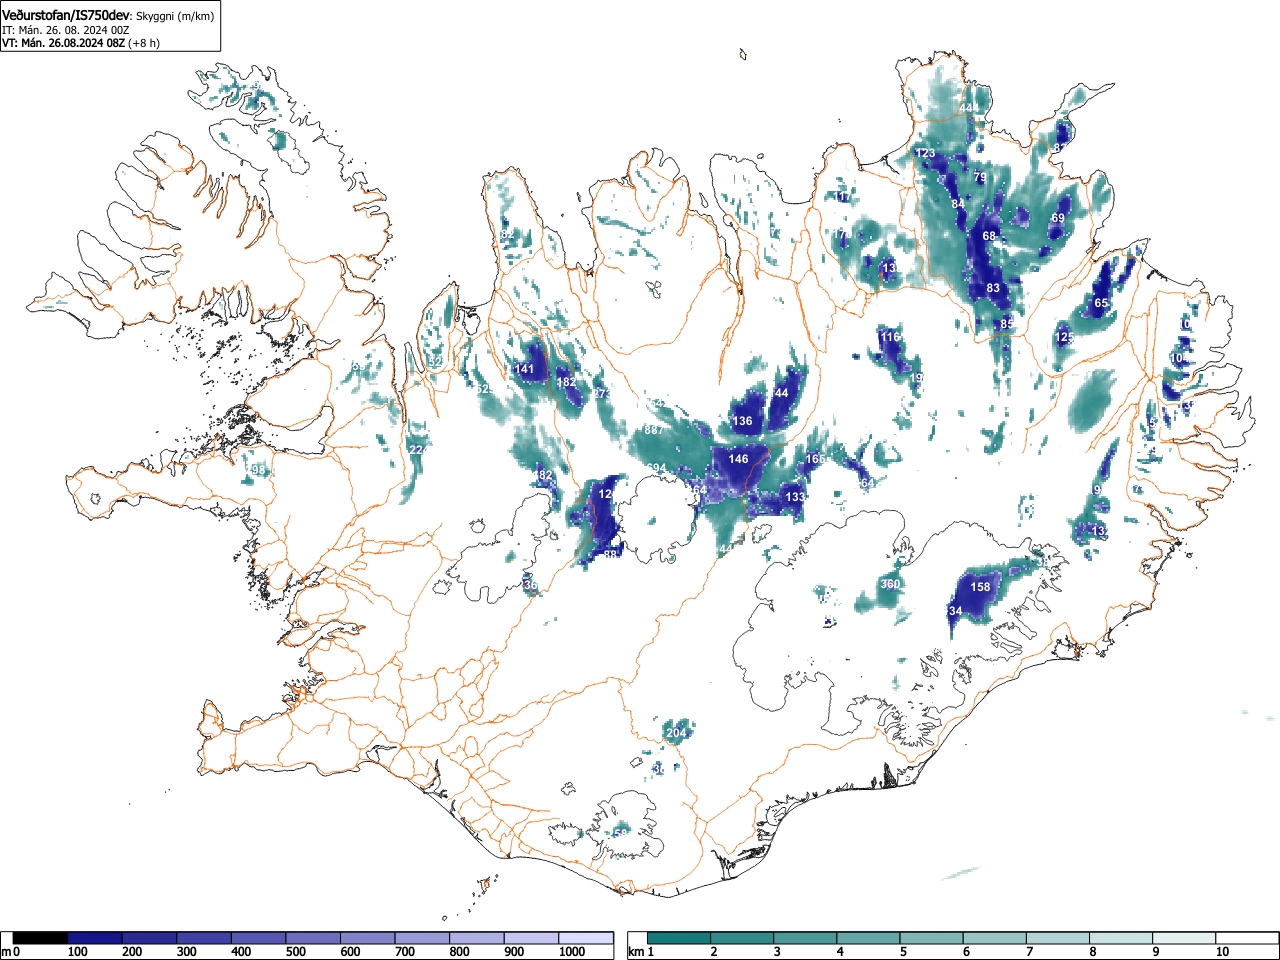1280x960 pixels.
Task: Click the '165' visibility value on the map
Action: 815,459
